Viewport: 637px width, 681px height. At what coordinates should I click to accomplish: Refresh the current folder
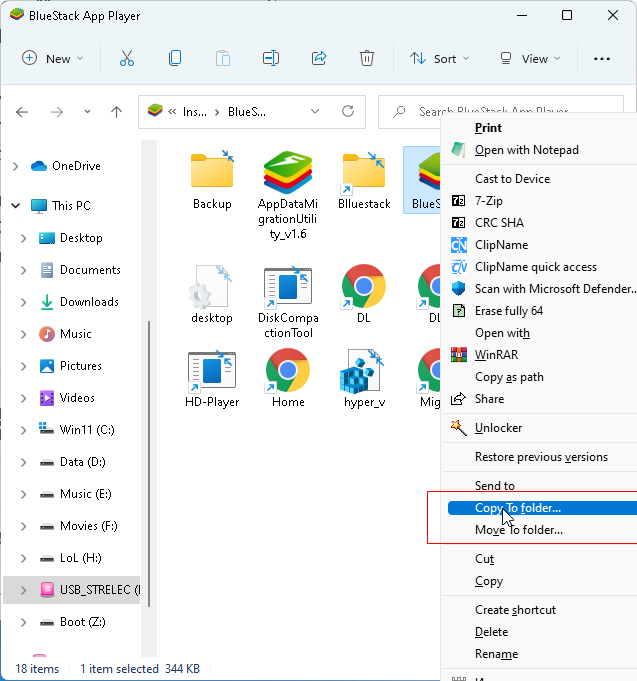click(348, 112)
